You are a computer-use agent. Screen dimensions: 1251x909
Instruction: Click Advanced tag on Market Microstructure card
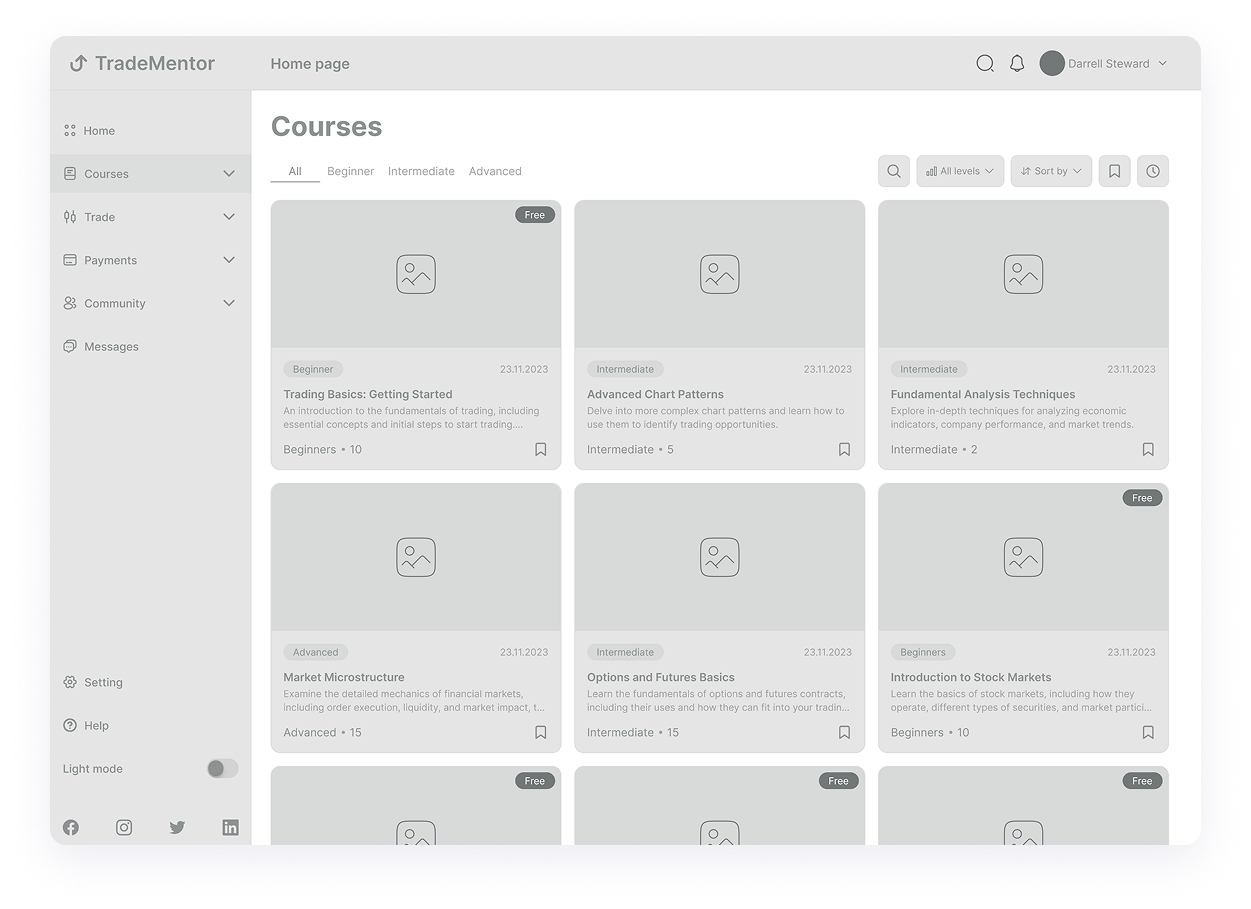(316, 652)
